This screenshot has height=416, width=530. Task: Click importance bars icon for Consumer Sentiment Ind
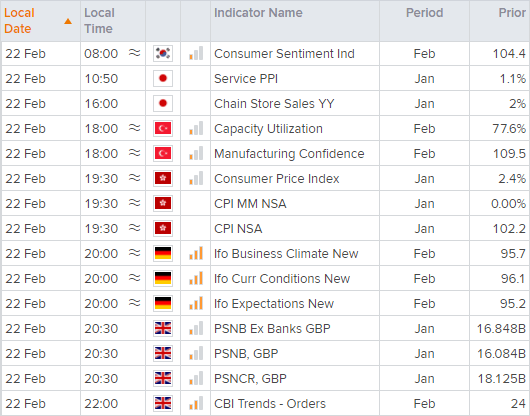(x=196, y=53)
